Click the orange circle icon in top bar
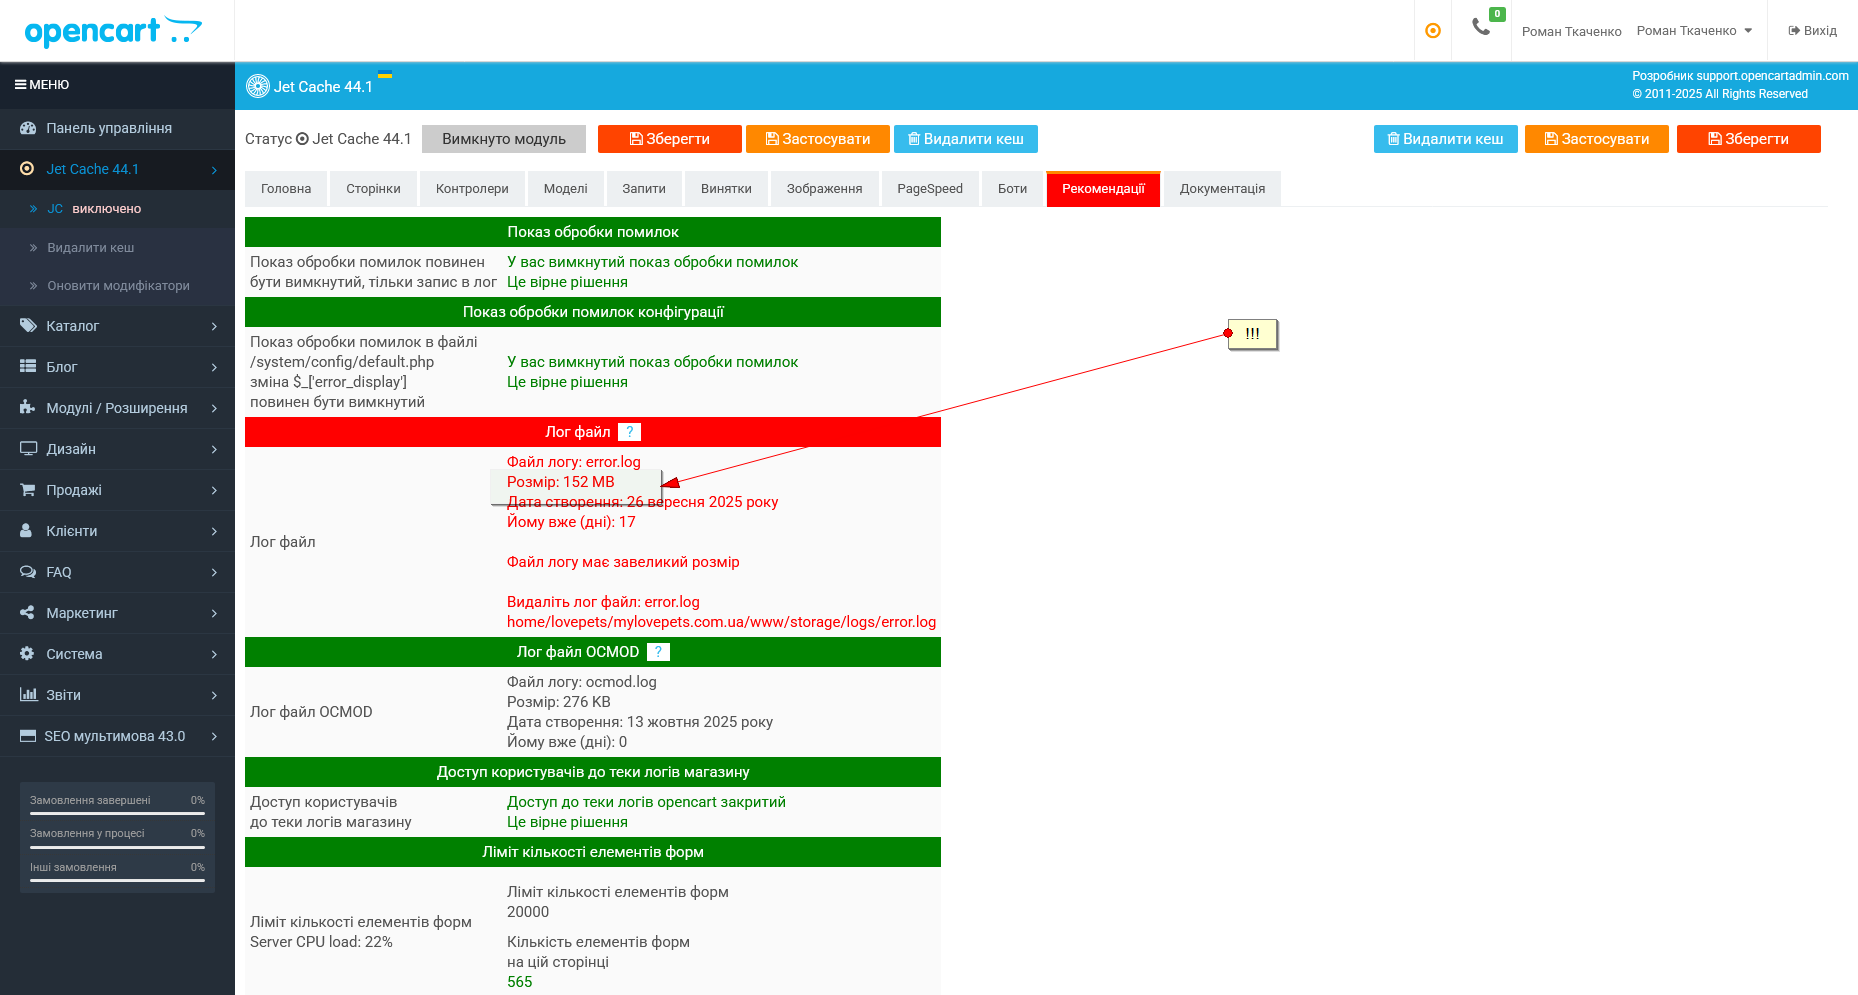The width and height of the screenshot is (1858, 995). [x=1433, y=31]
